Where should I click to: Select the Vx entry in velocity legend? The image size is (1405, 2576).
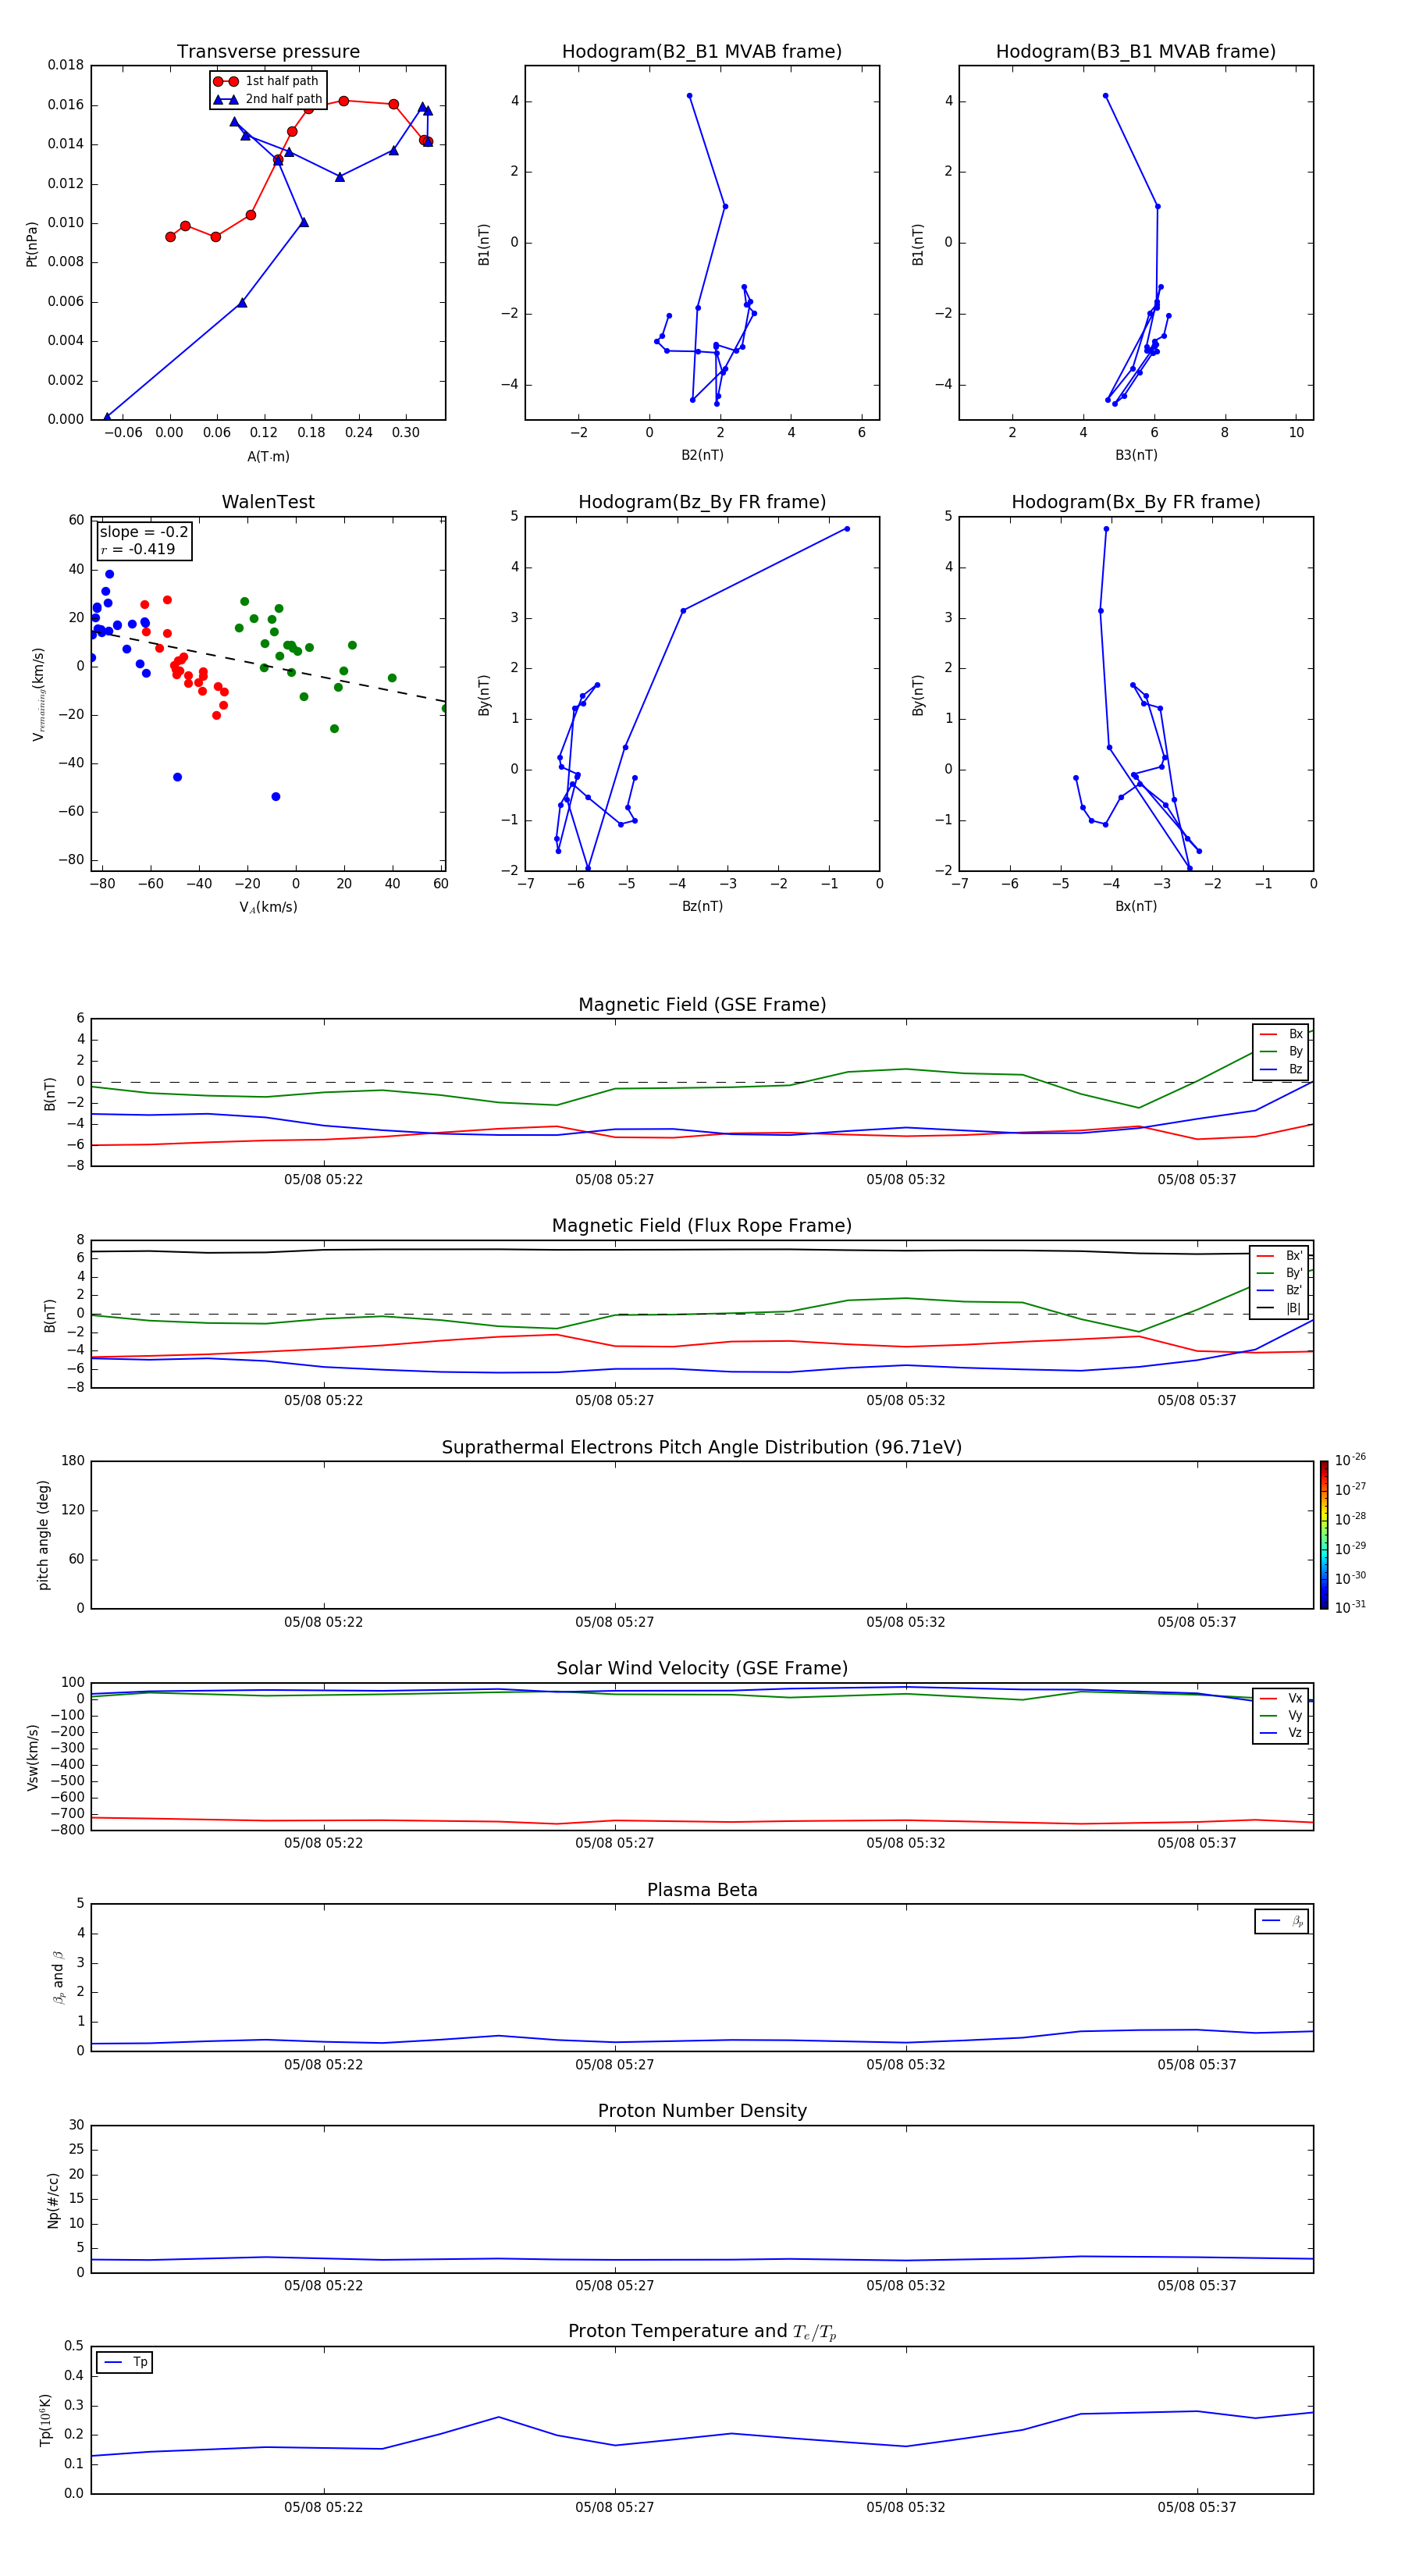point(1281,1698)
